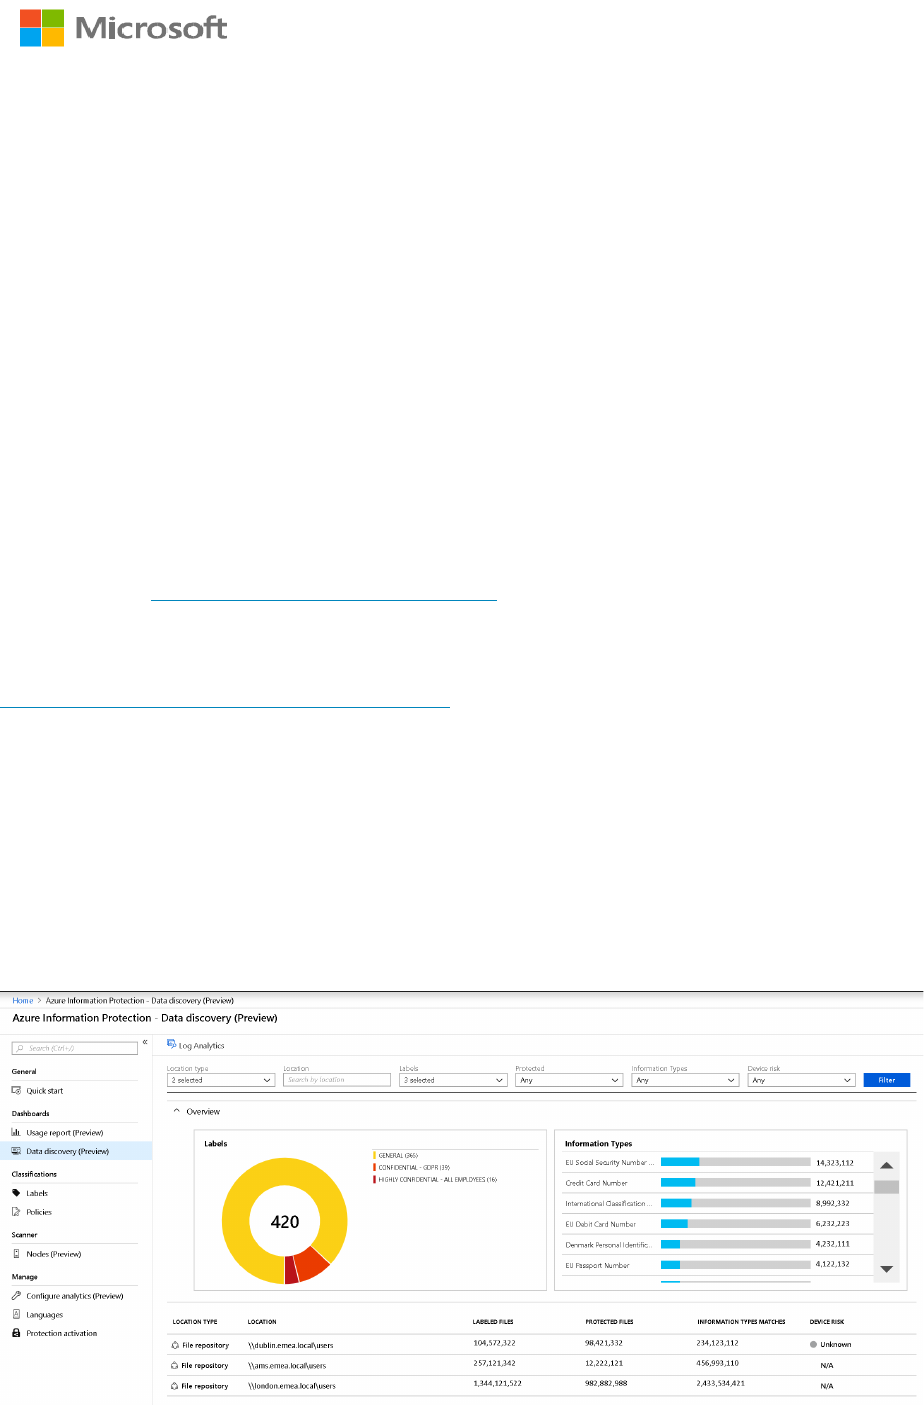Click the PROTECTED FILES column header
Screen dimensions: 924x1405
(x=609, y=1322)
